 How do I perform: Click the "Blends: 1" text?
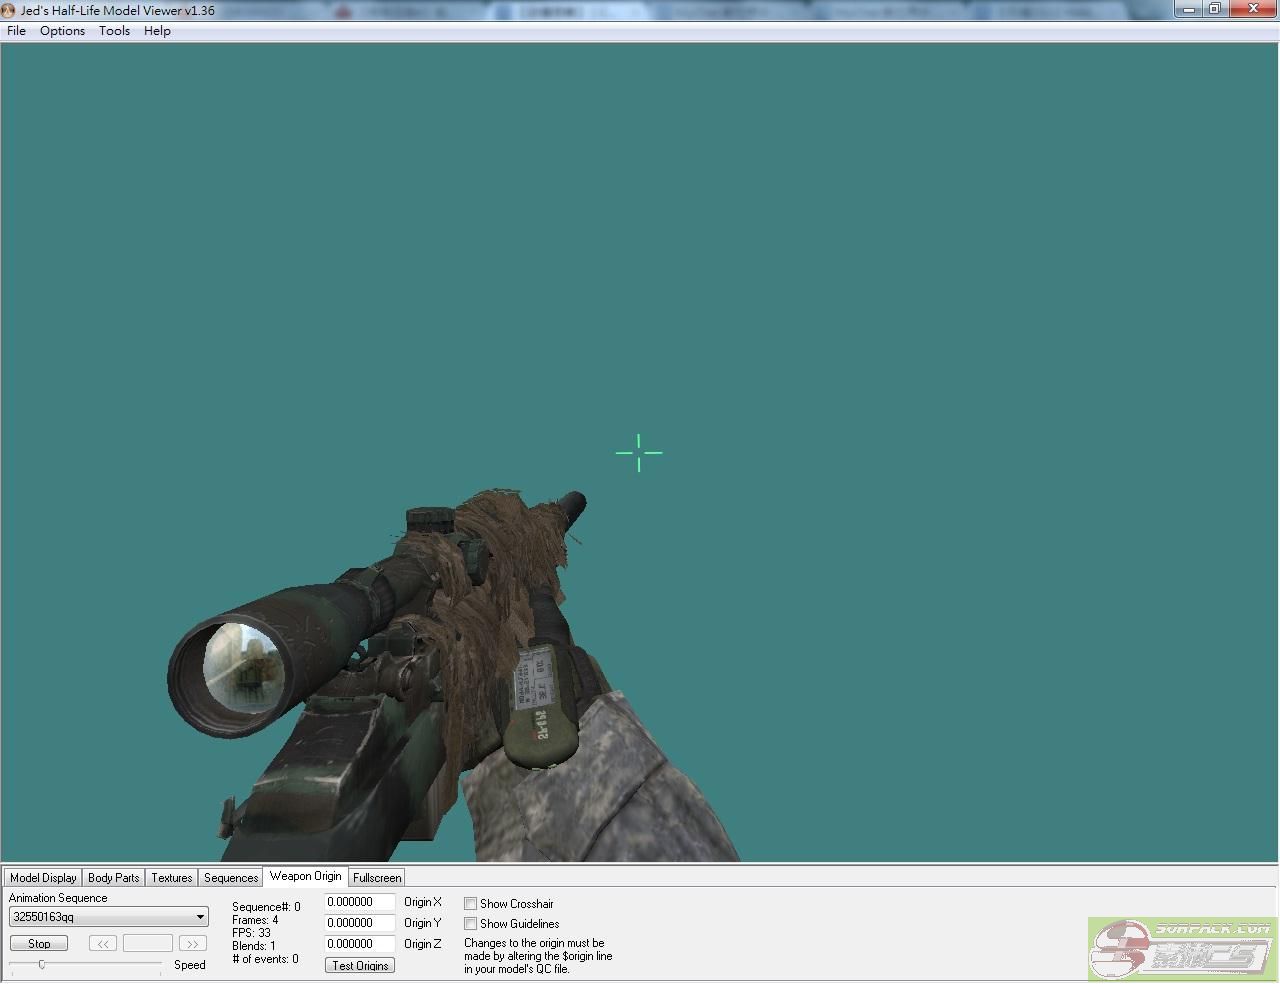click(x=254, y=946)
